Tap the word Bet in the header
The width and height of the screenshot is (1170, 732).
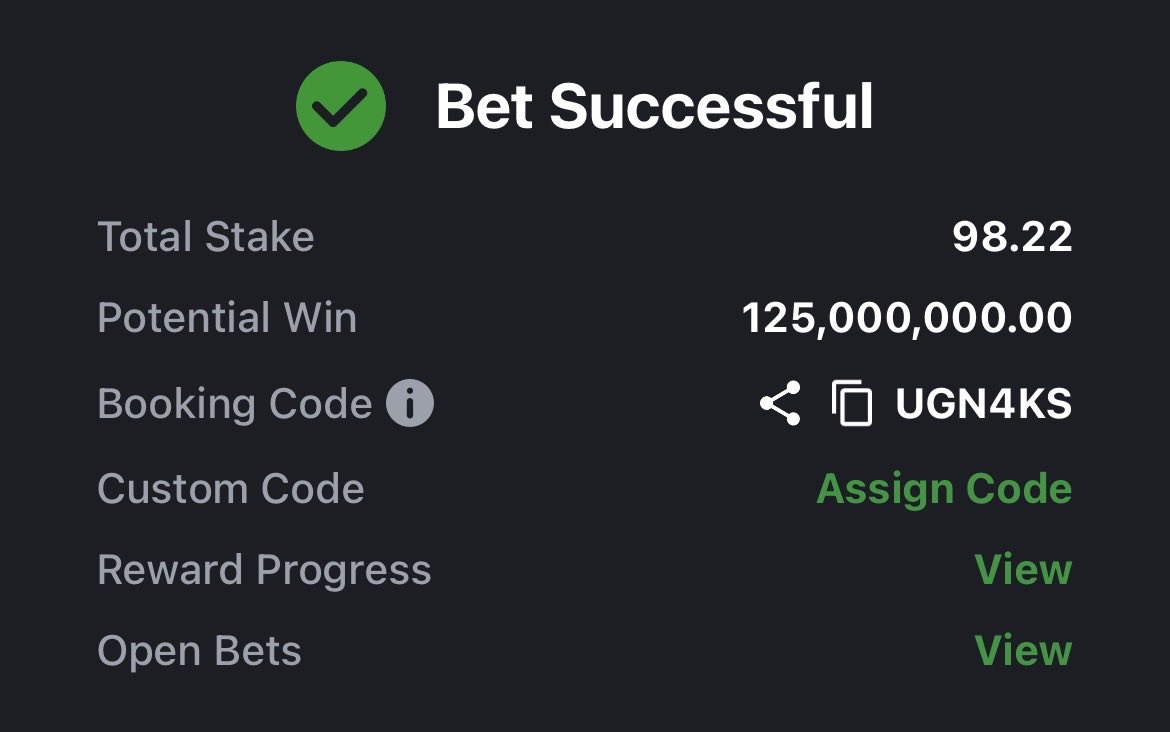[484, 107]
